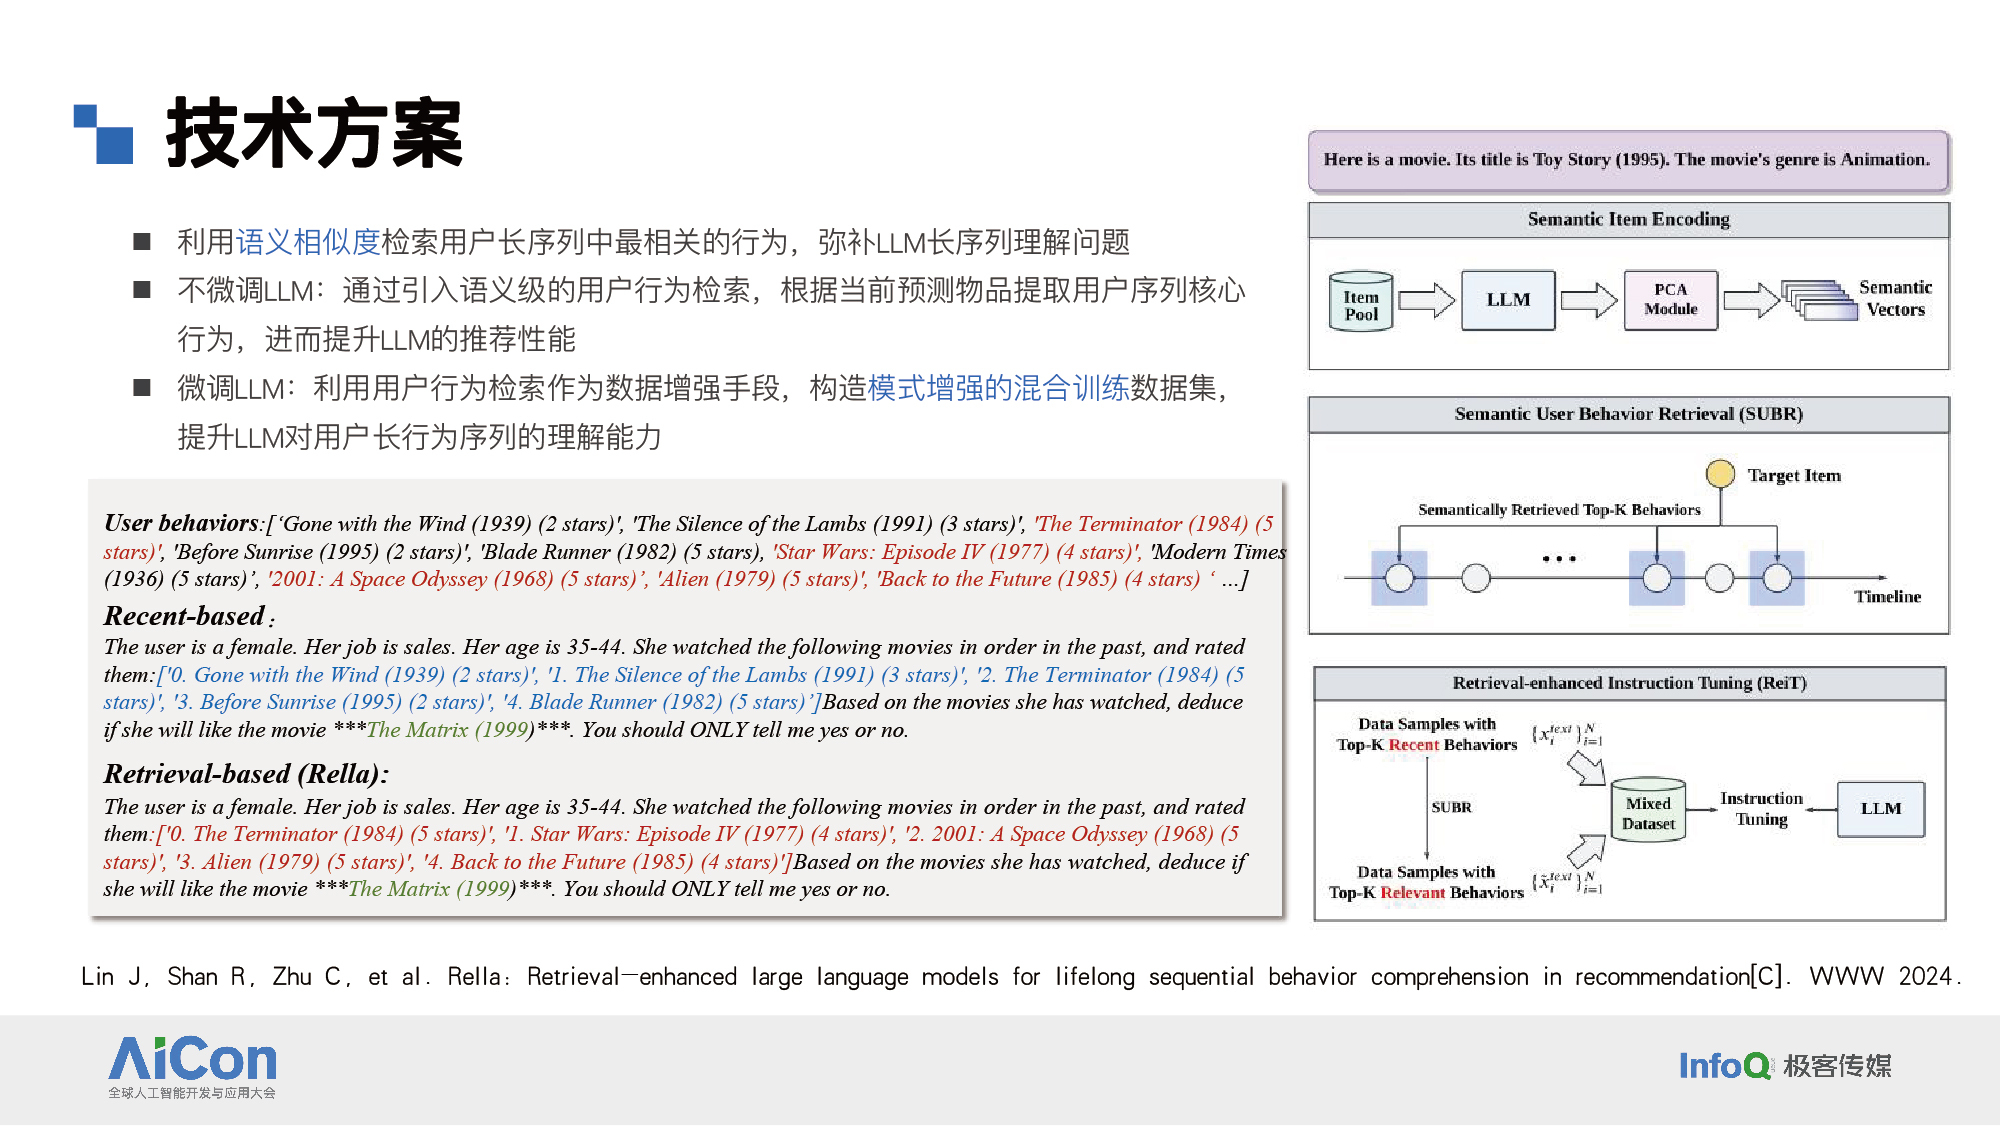Click the Retrieval-enhanced Instruction Tuning (ReiT) header
This screenshot has height=1126, width=2000.
point(1629,683)
